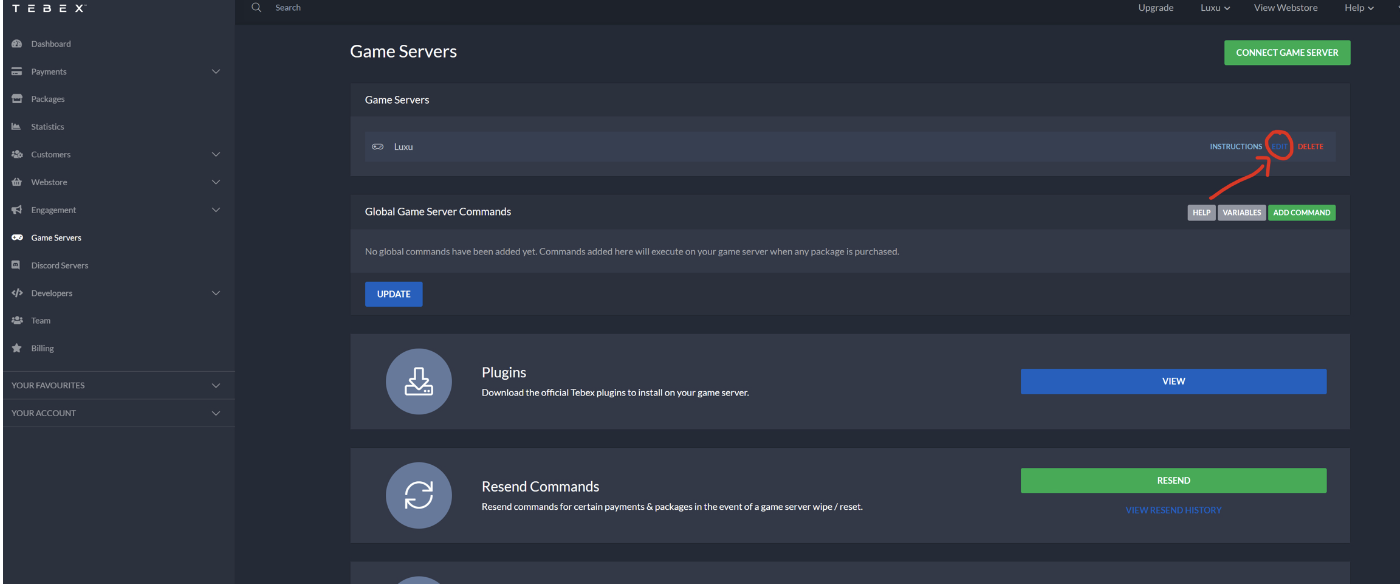Click the blue Update button
Screen dimensions: 1400x584
point(394,294)
